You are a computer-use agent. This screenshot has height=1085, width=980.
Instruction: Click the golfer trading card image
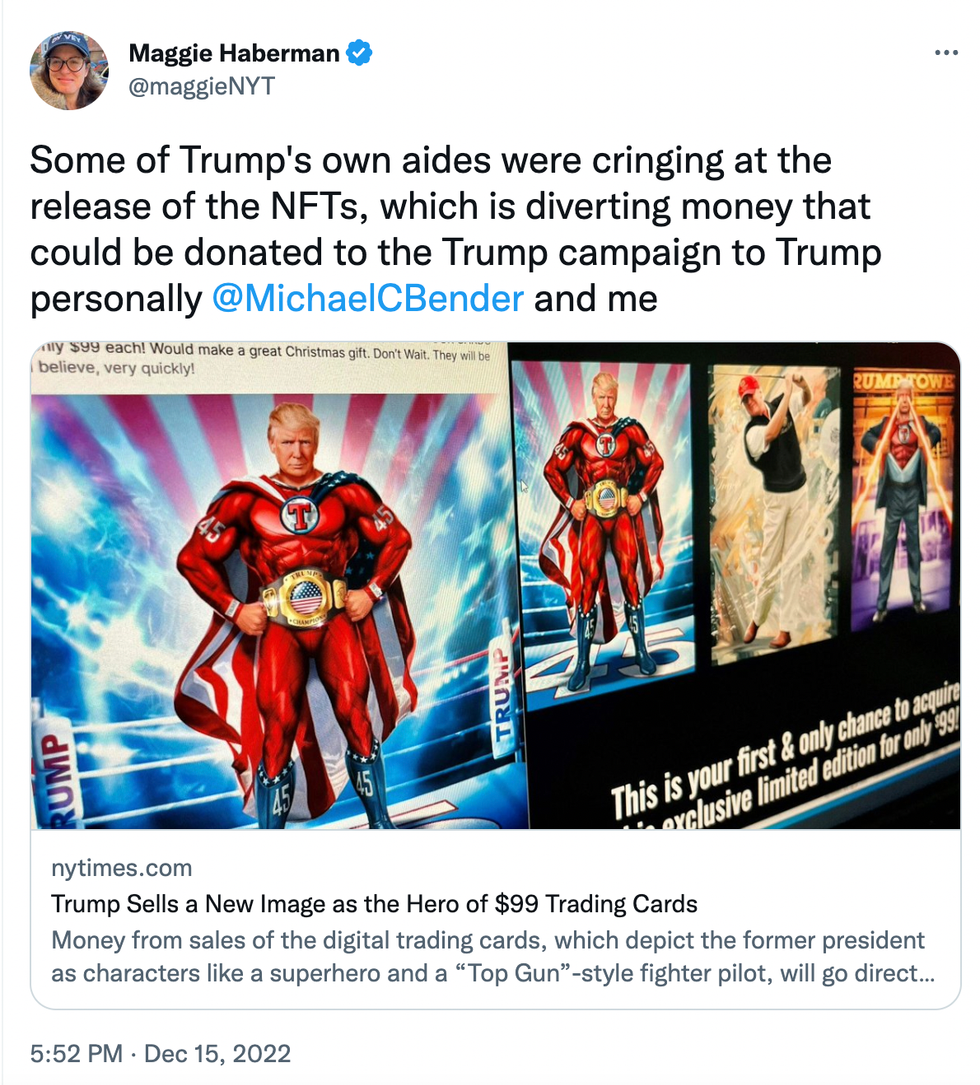[773, 512]
